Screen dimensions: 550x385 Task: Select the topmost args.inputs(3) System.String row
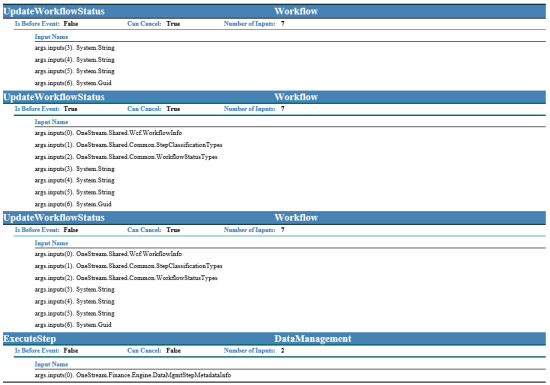pos(74,48)
